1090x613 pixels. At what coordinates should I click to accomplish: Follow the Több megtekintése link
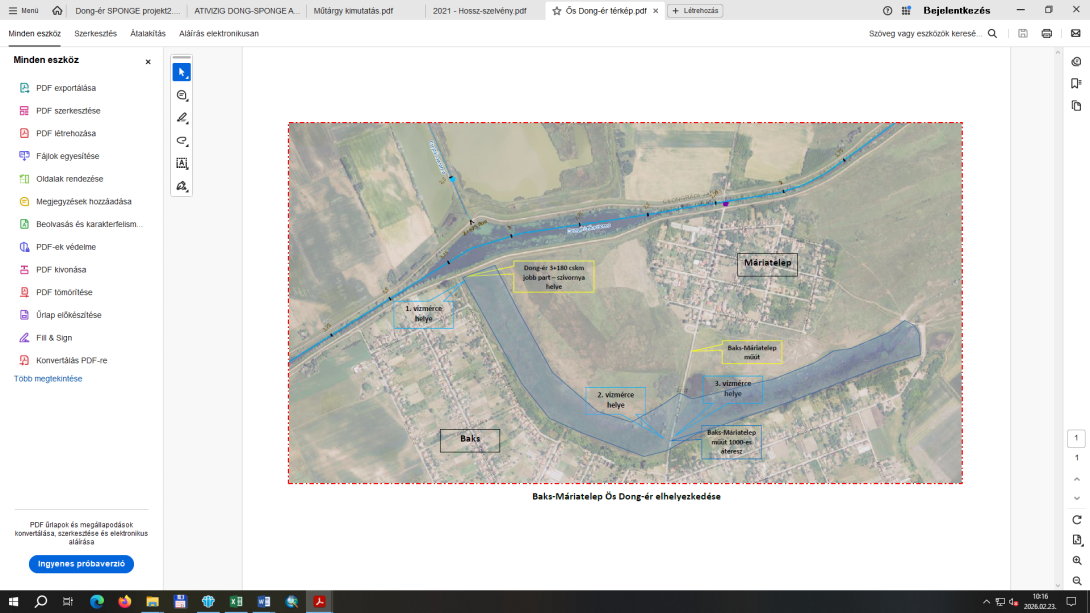pyautogui.click(x=48, y=379)
